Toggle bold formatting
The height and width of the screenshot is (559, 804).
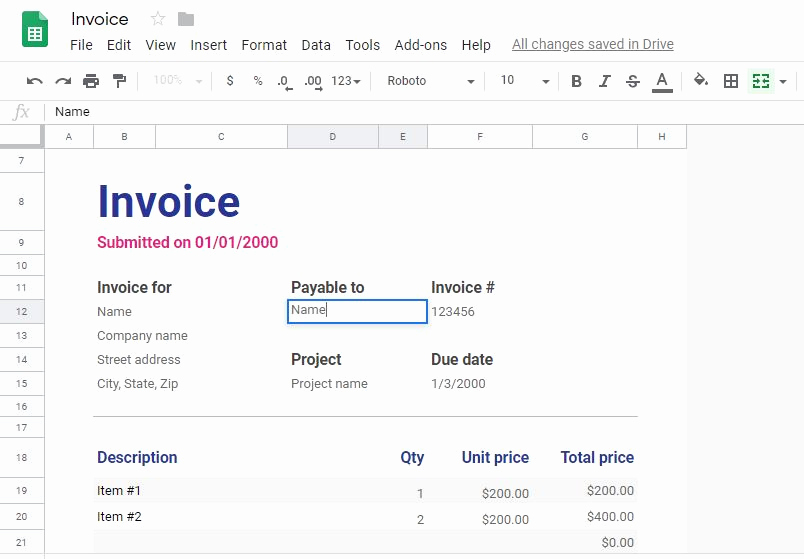pyautogui.click(x=576, y=81)
